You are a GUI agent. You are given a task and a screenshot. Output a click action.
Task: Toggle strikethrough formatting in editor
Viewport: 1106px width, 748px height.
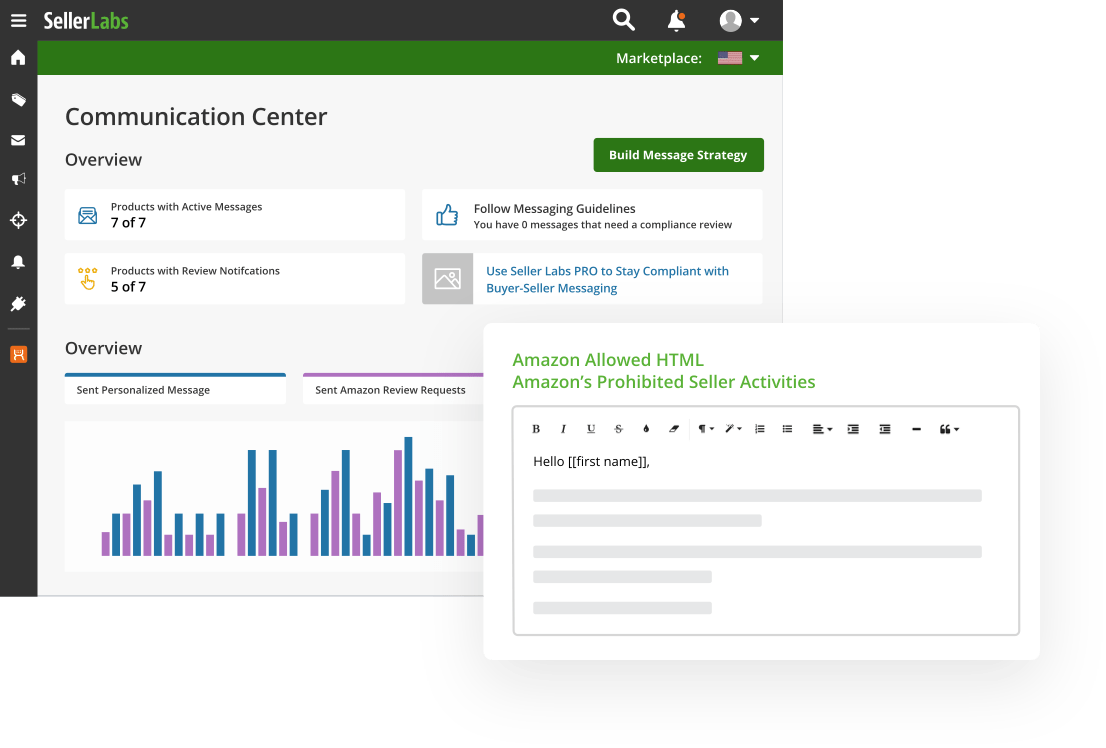(x=619, y=429)
